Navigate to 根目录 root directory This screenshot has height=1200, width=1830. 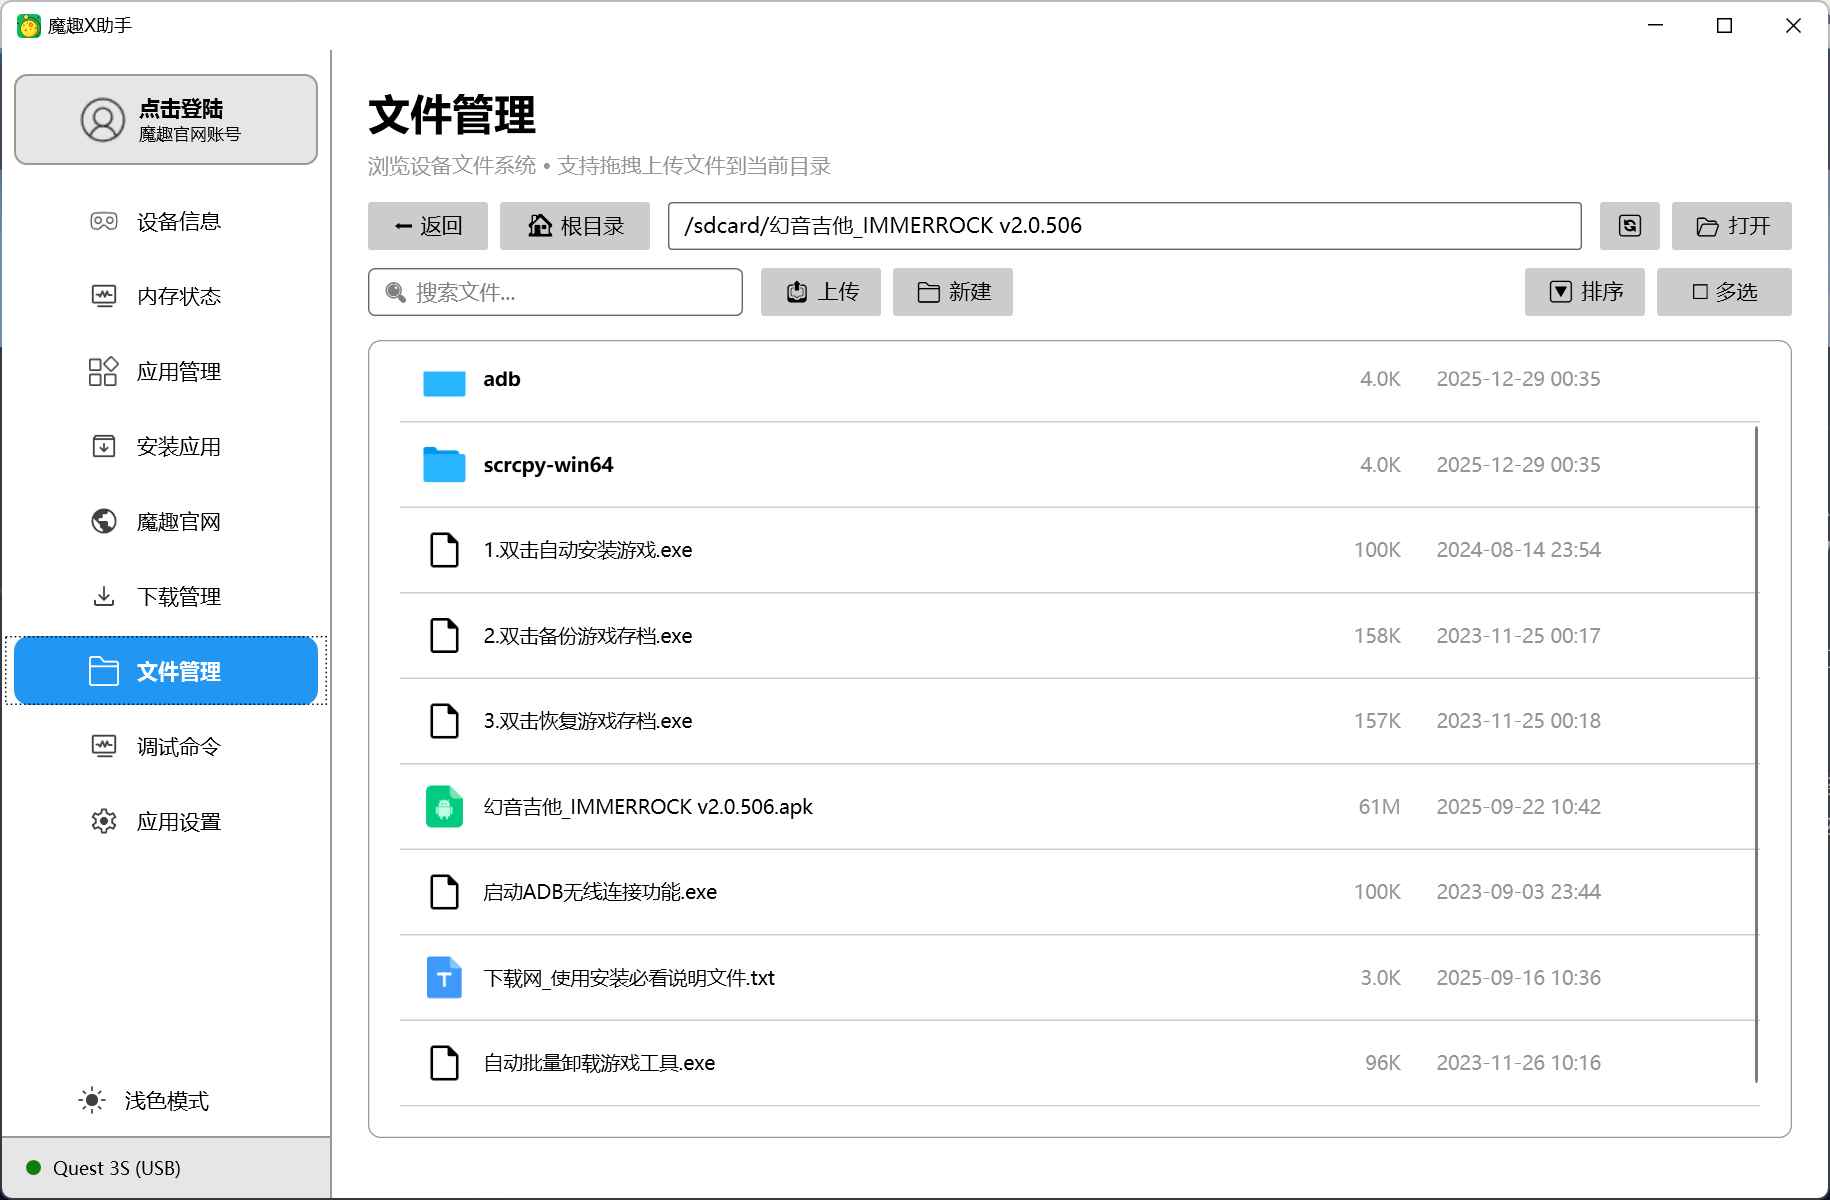(x=574, y=226)
